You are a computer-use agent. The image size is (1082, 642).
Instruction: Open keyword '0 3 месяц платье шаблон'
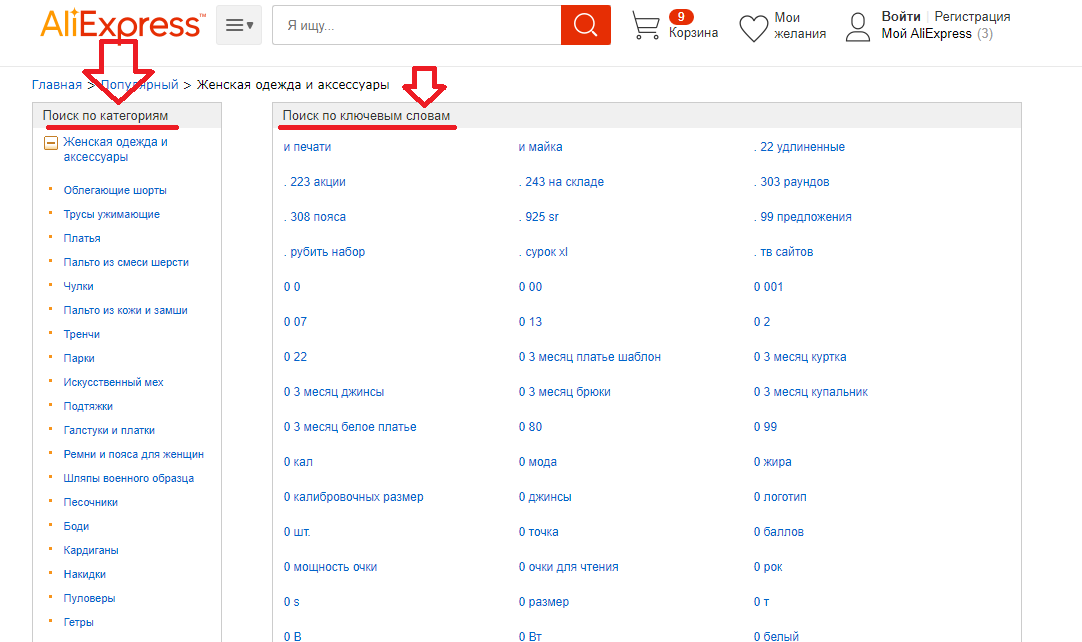(590, 357)
